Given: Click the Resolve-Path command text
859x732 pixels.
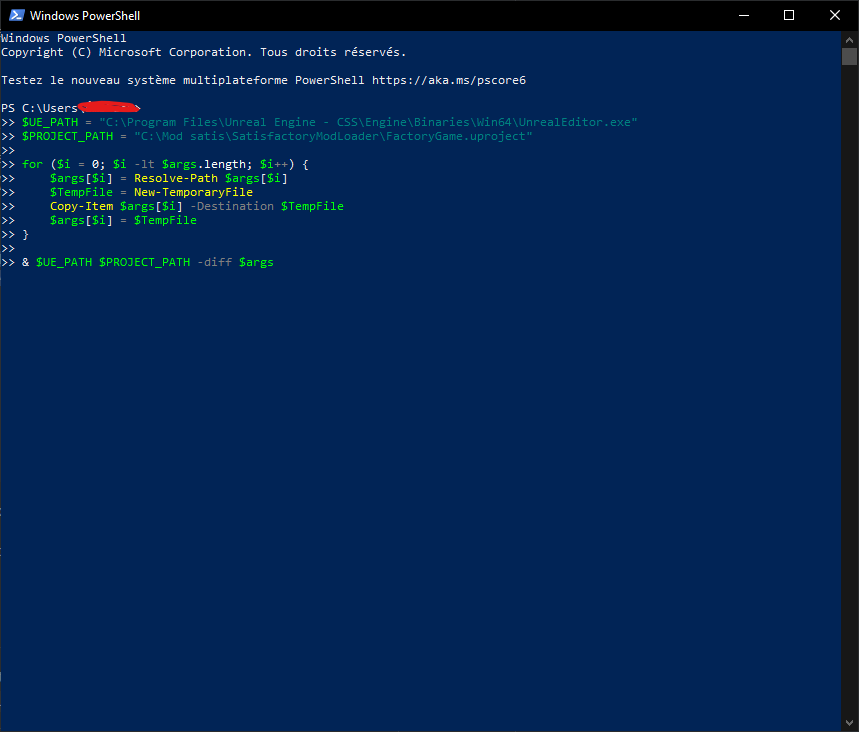Looking at the screenshot, I should click(x=176, y=178).
